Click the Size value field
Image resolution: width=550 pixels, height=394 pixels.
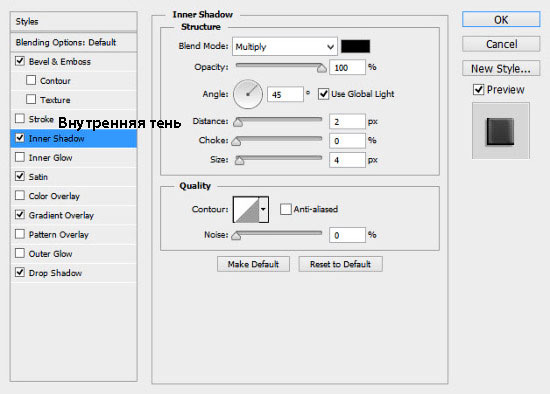[x=347, y=160]
